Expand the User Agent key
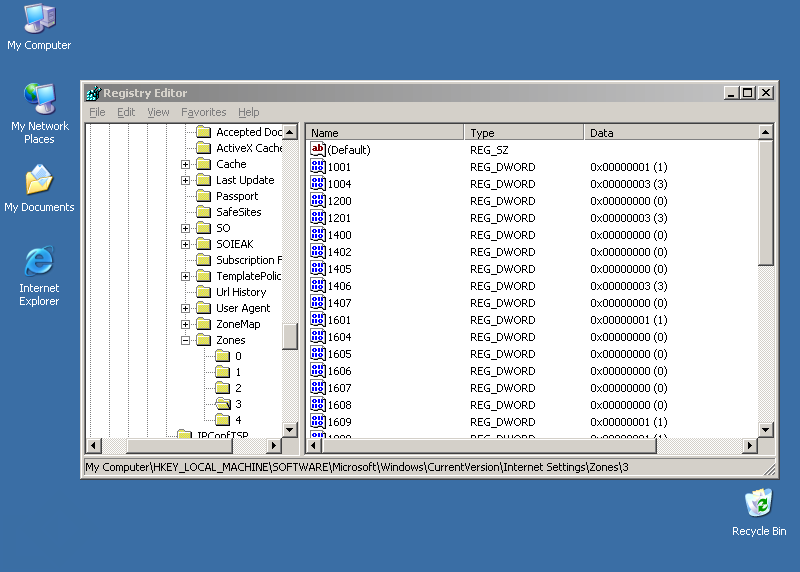Viewport: 800px width, 572px height. point(185,308)
